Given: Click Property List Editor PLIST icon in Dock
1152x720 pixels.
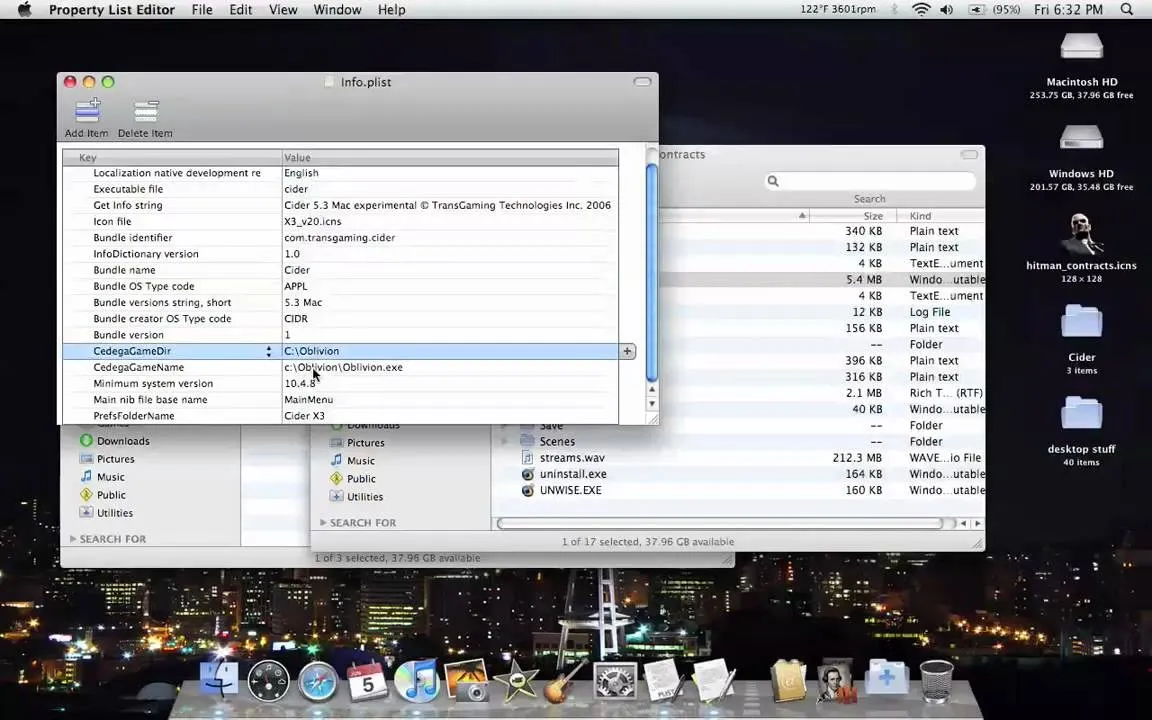Looking at the screenshot, I should tap(664, 680).
